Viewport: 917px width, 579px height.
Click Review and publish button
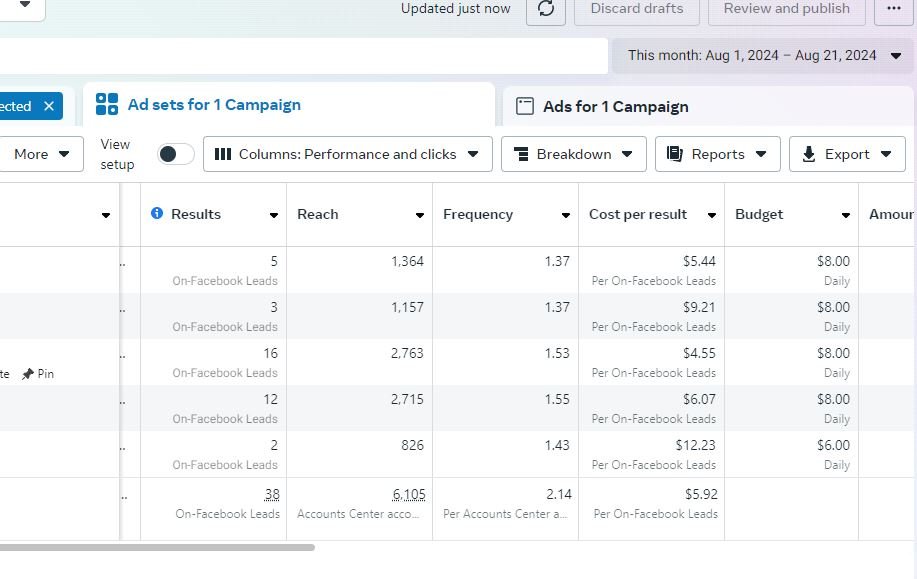point(787,9)
